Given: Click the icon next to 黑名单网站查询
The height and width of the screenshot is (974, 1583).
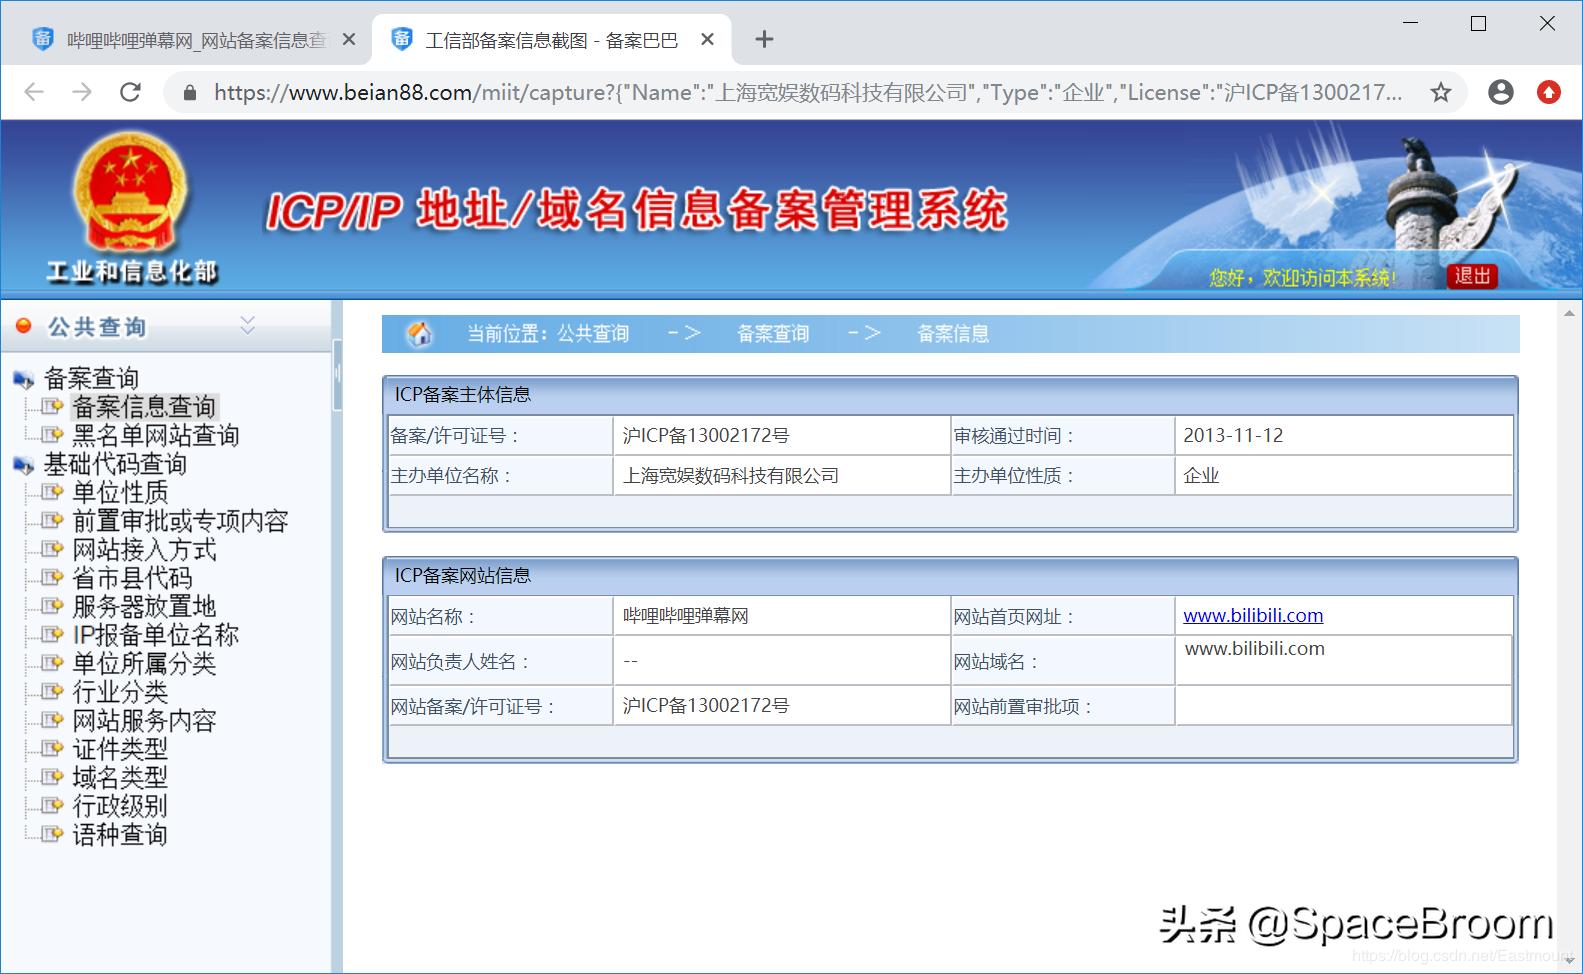Looking at the screenshot, I should 52,435.
